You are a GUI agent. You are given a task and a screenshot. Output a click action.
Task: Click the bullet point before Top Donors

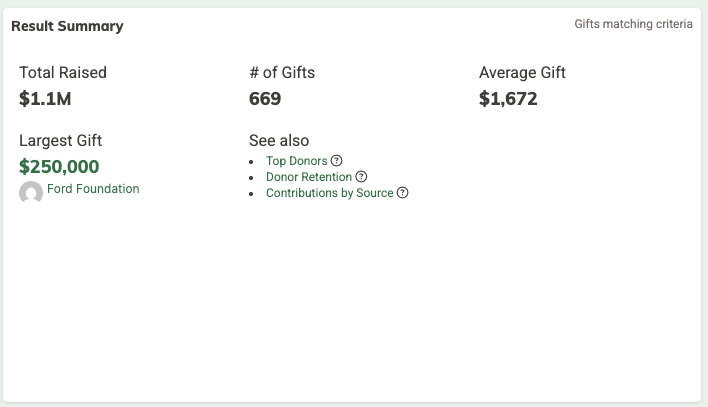[x=252, y=162]
